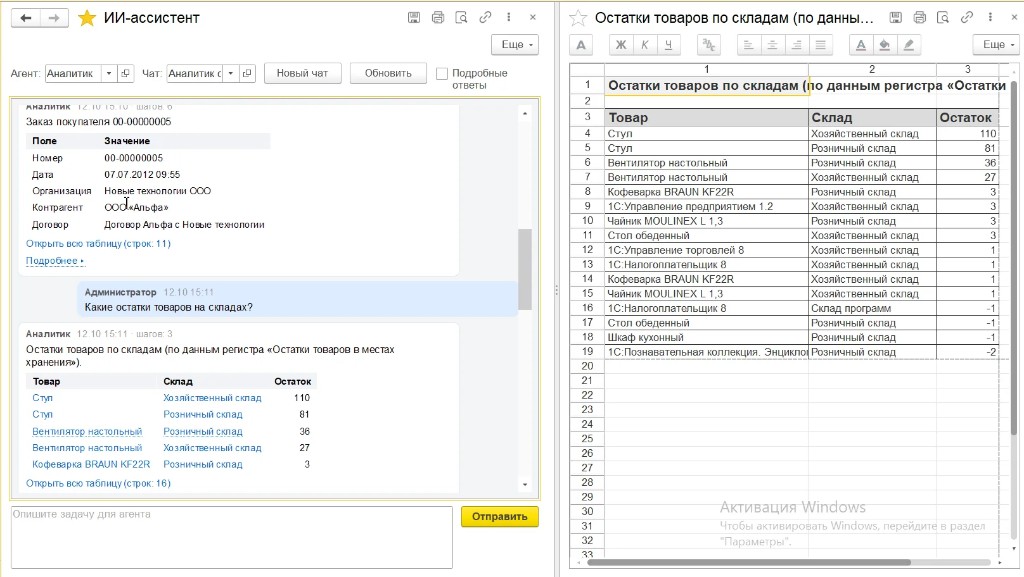
Task: Open the three-dot menu of the Остатки товаров report
Action: [x=990, y=18]
